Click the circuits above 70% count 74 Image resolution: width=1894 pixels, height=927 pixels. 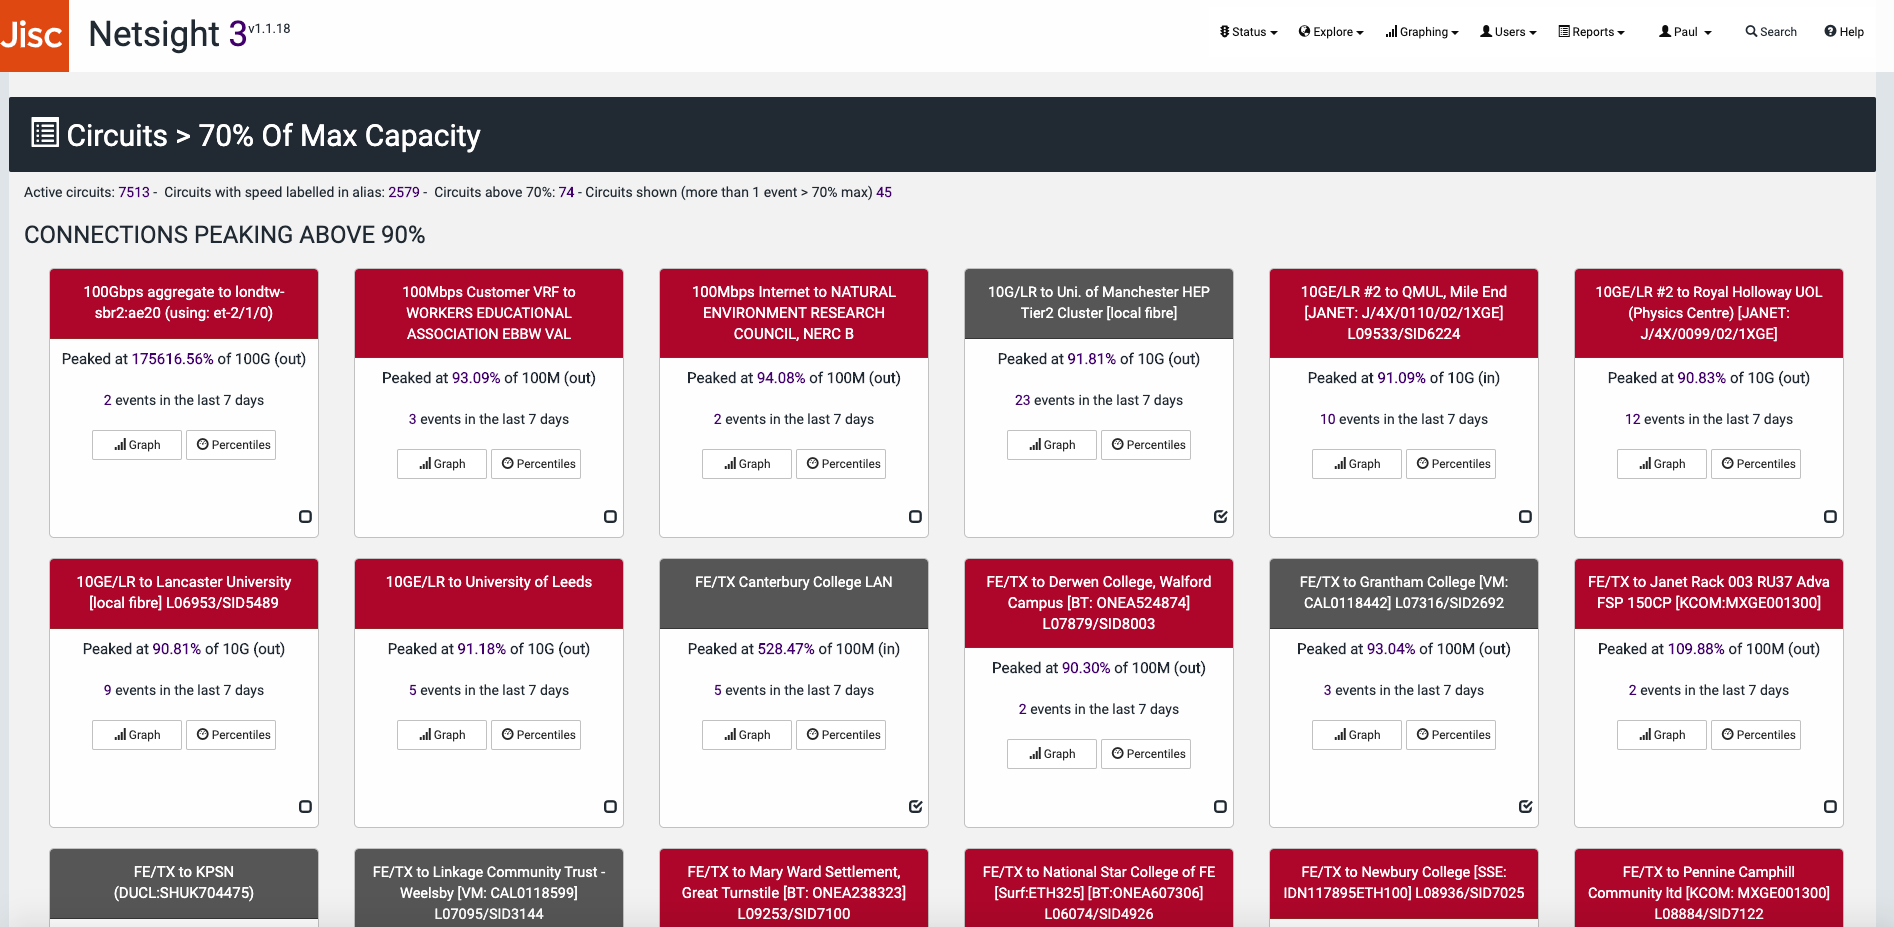click(x=566, y=192)
